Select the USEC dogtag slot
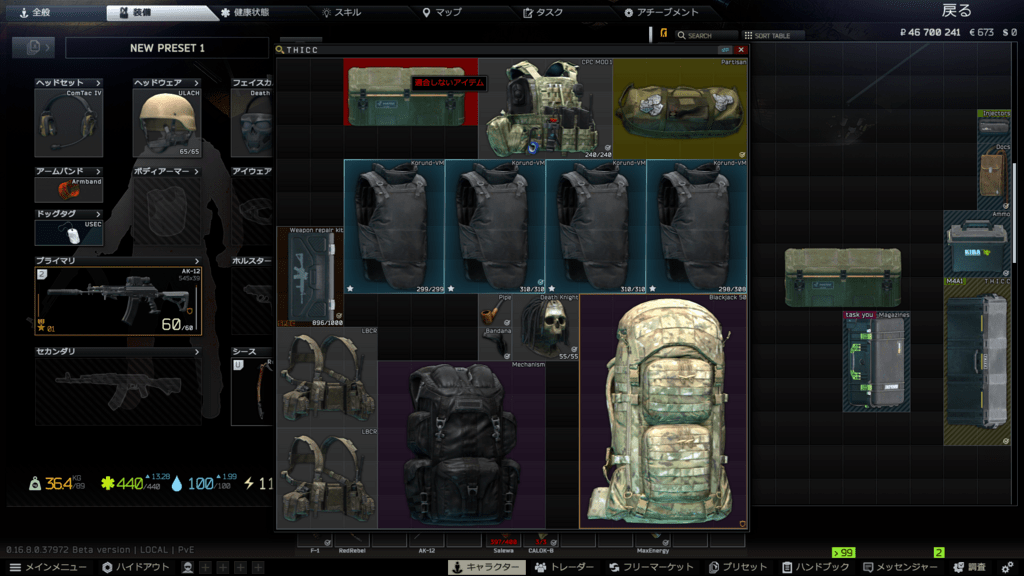 point(69,232)
